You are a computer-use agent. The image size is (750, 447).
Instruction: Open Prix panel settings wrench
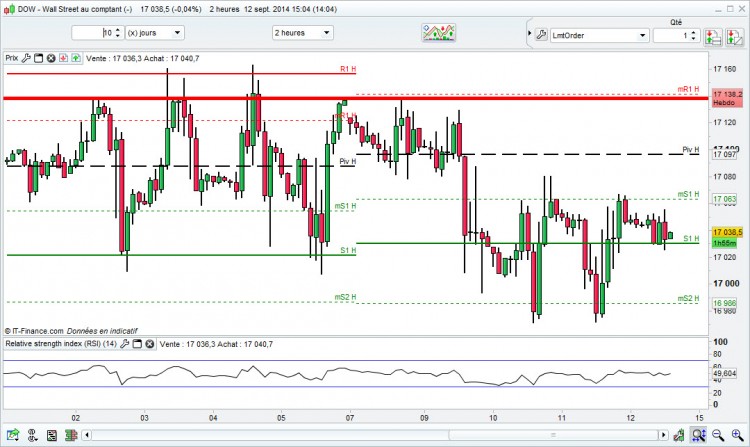coord(26,58)
